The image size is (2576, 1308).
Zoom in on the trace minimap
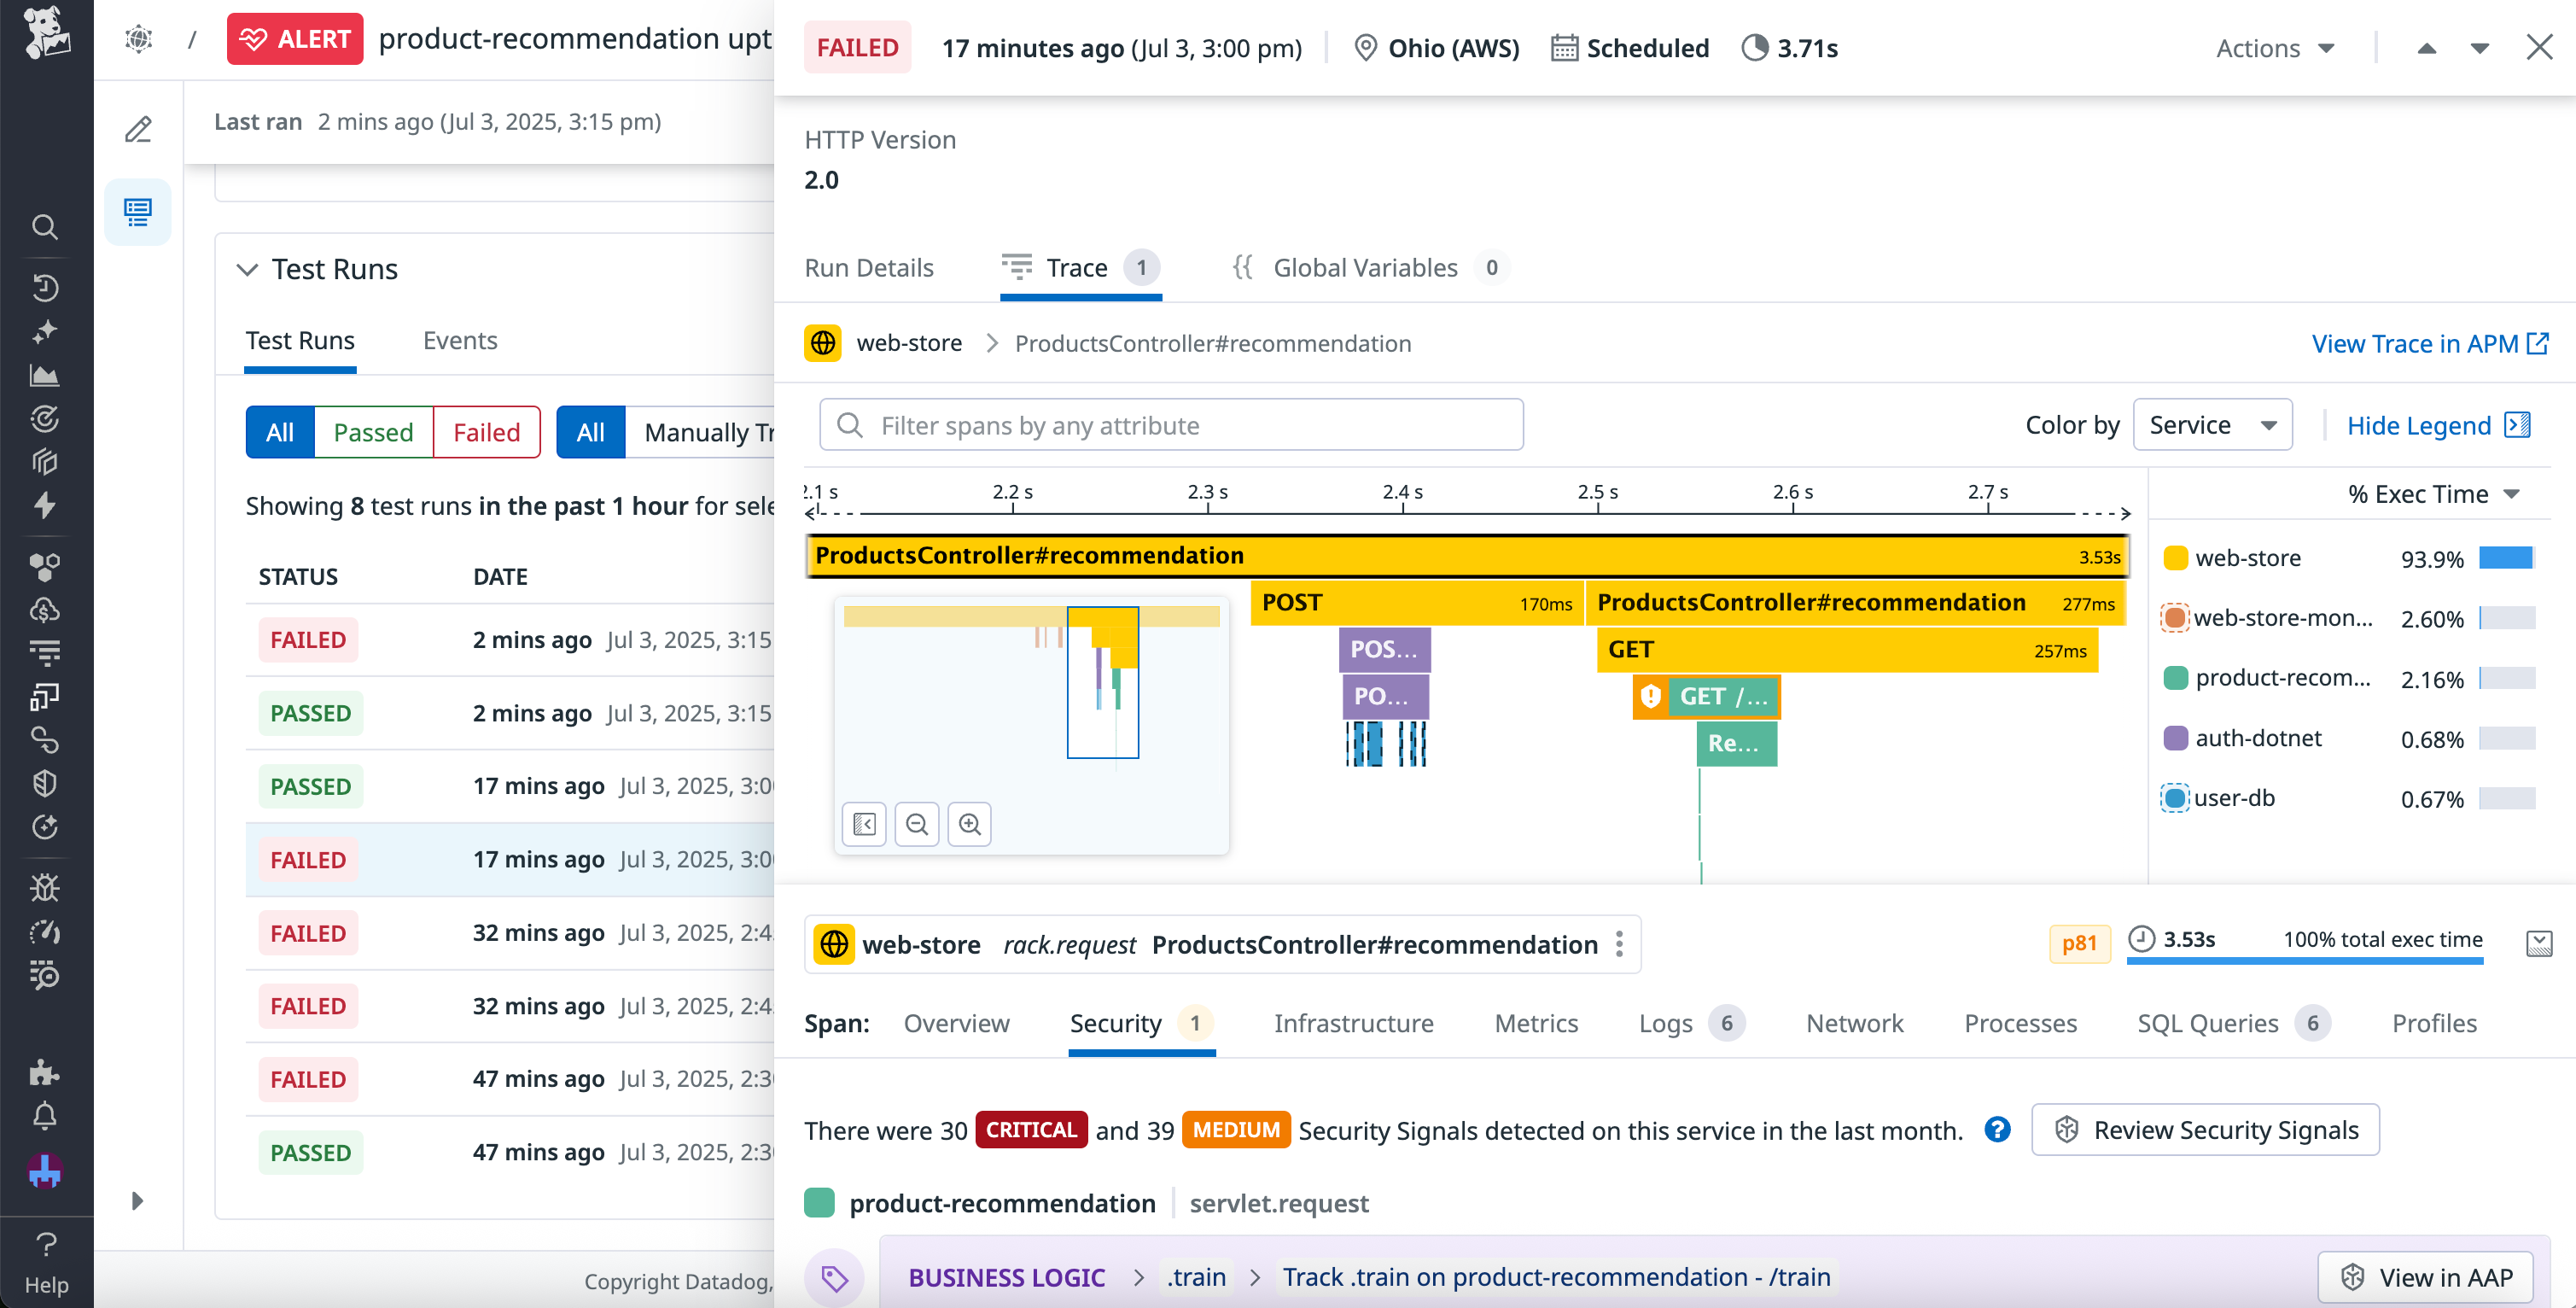[969, 824]
